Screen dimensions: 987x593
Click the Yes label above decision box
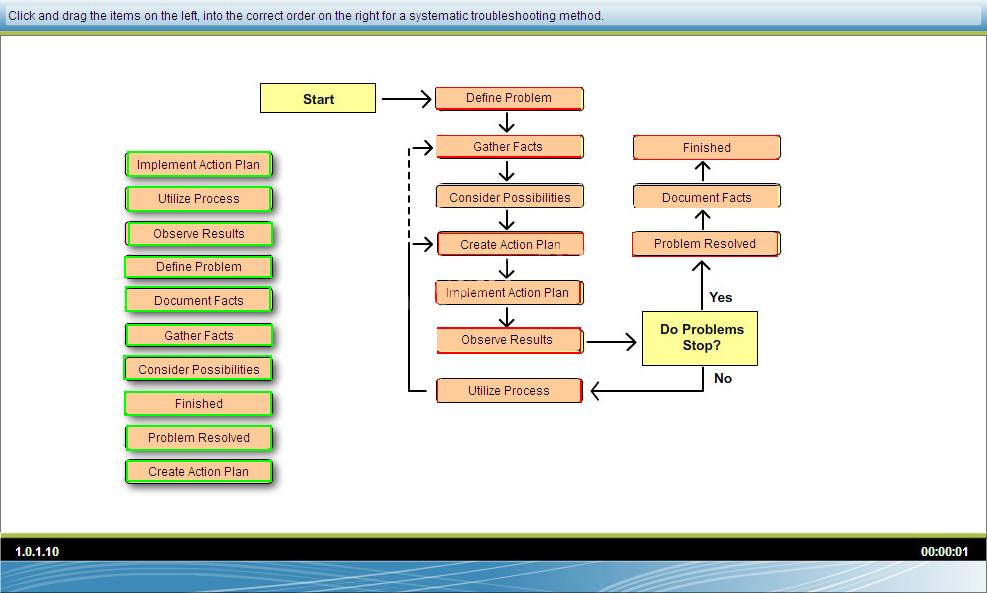coord(721,297)
